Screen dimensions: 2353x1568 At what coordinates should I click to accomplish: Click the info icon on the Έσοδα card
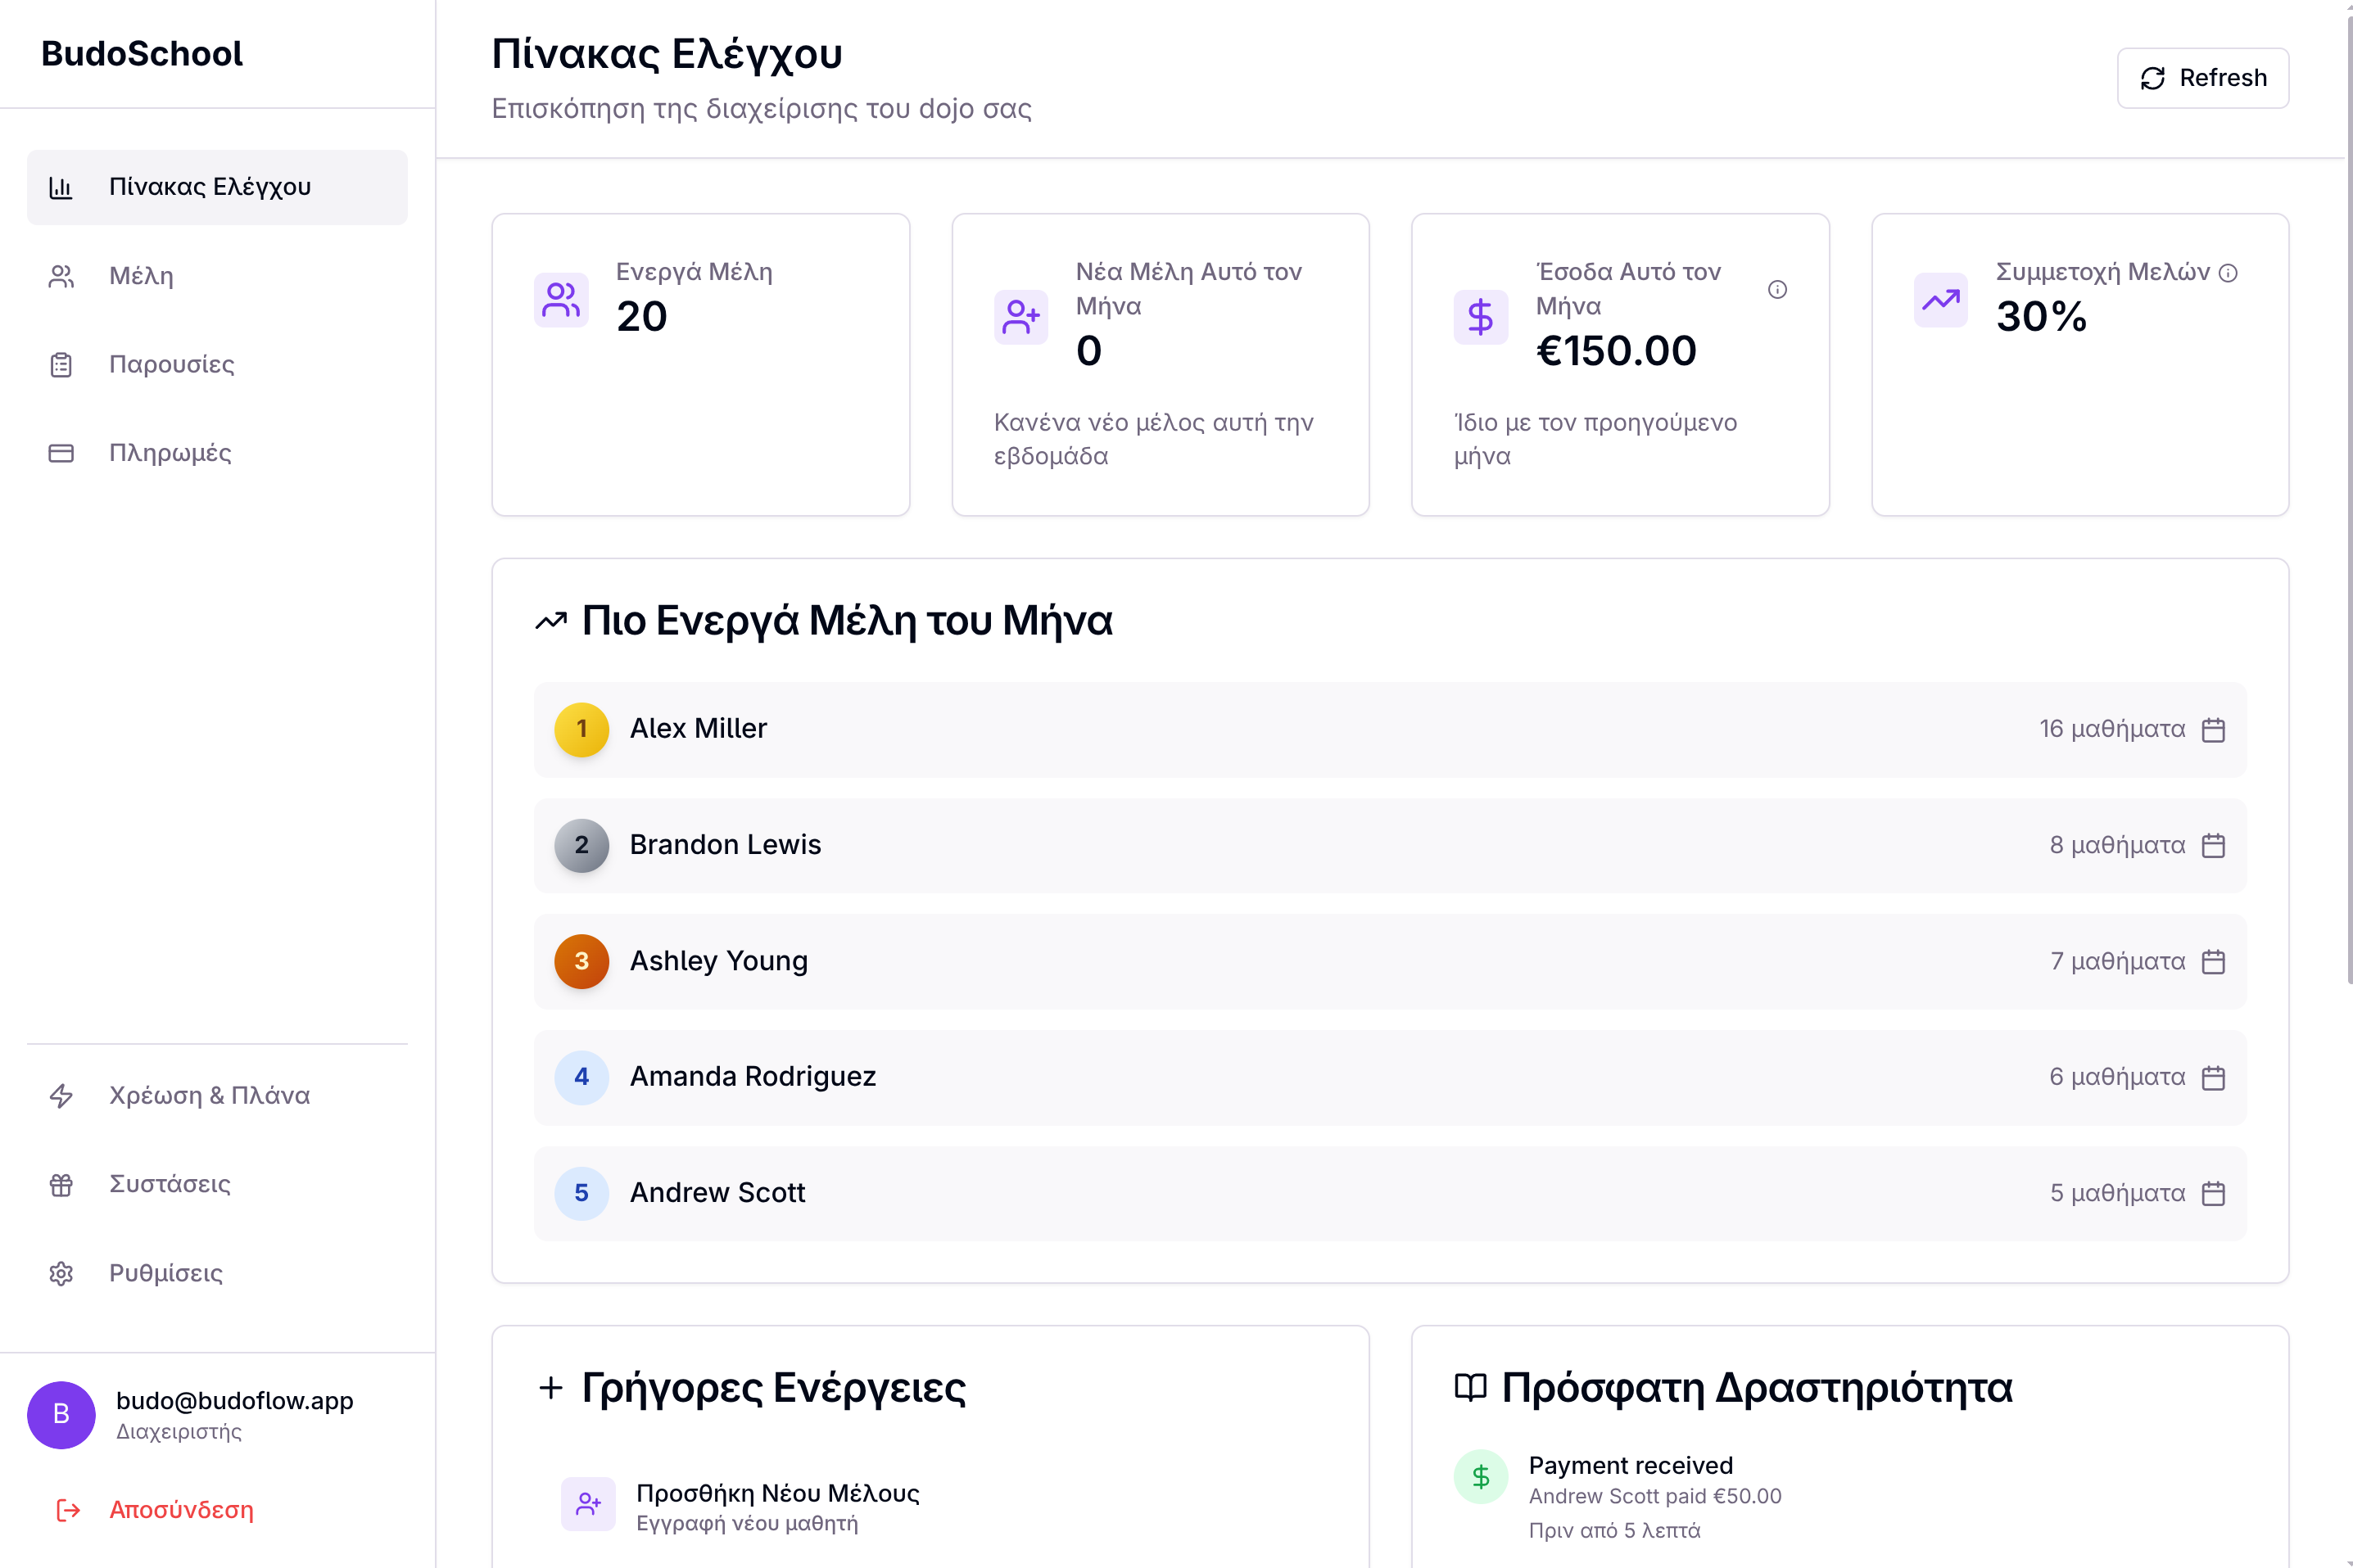[x=1779, y=289]
